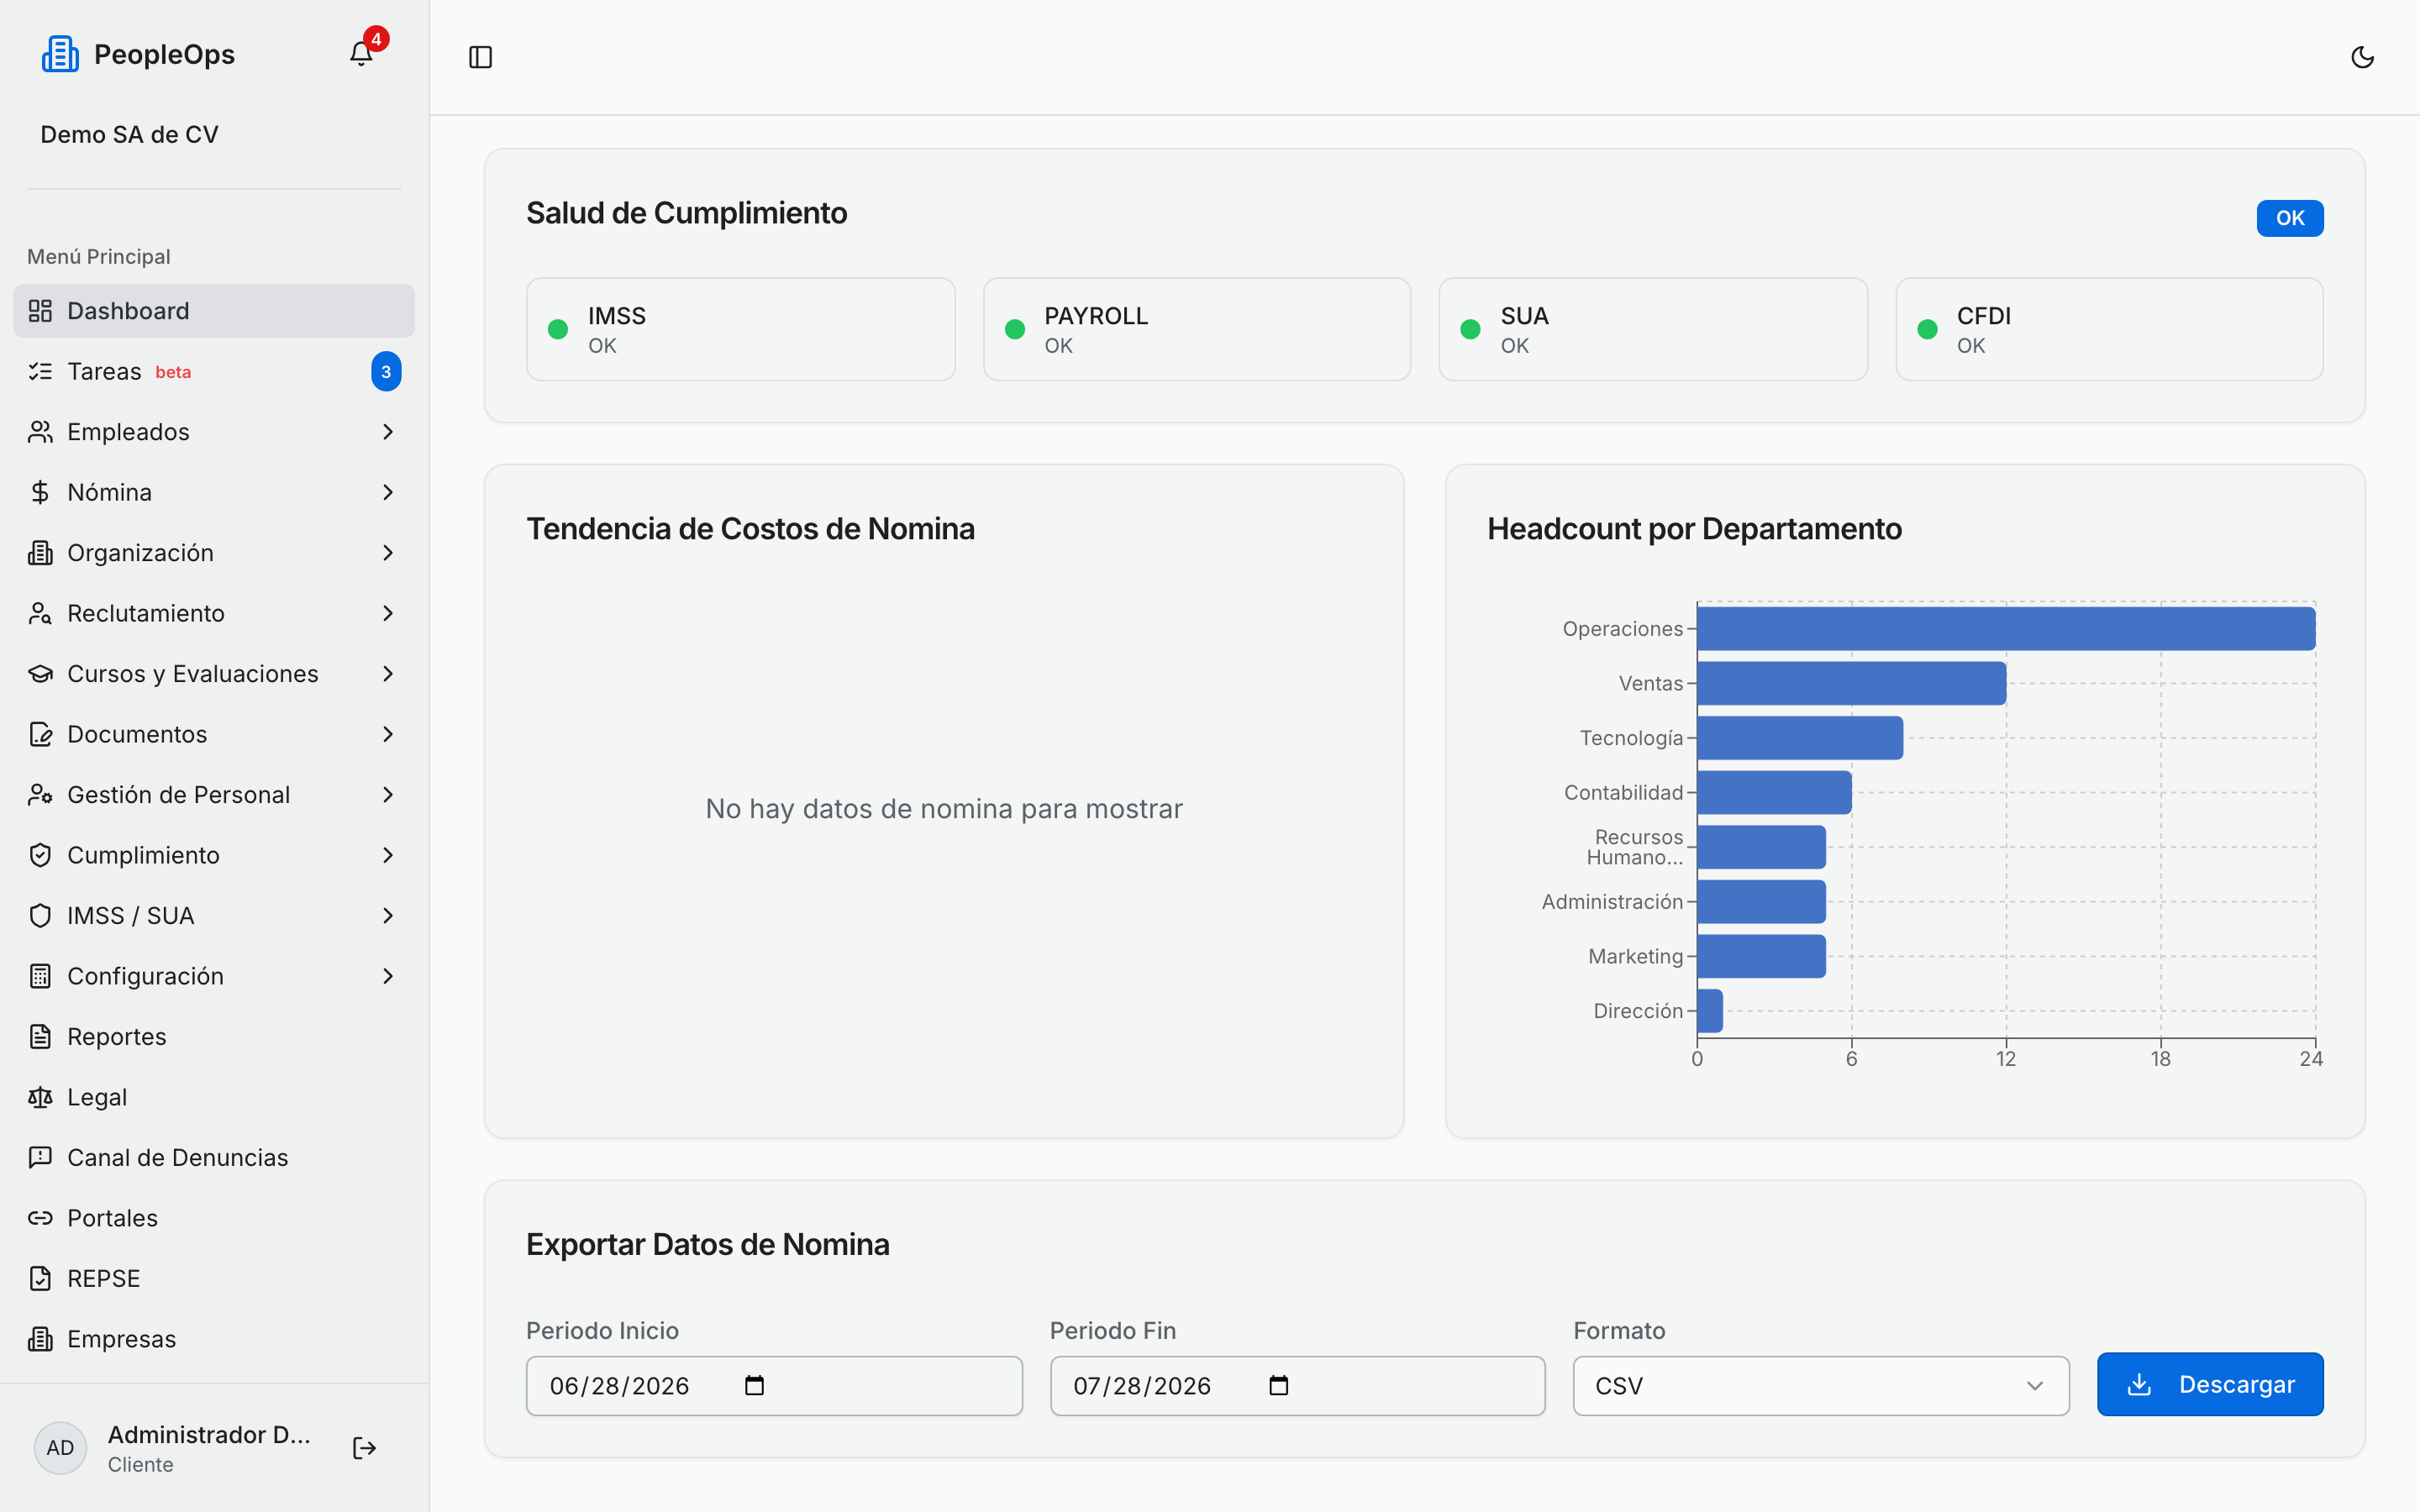Open Tareas beta menu item
2420x1512 pixels.
[x=214, y=371]
